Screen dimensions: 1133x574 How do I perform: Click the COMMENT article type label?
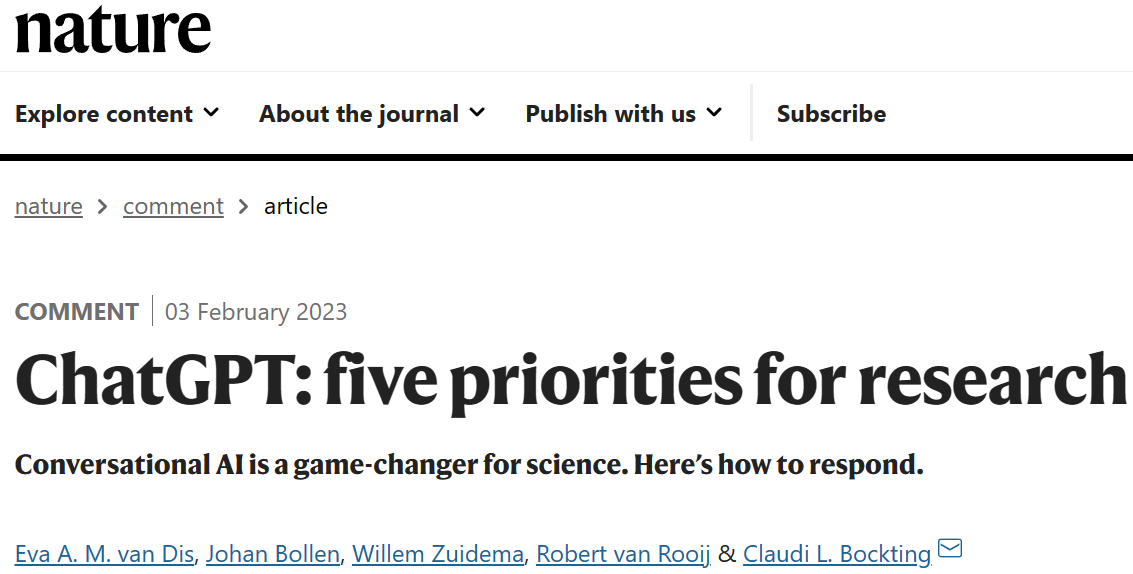(x=77, y=312)
